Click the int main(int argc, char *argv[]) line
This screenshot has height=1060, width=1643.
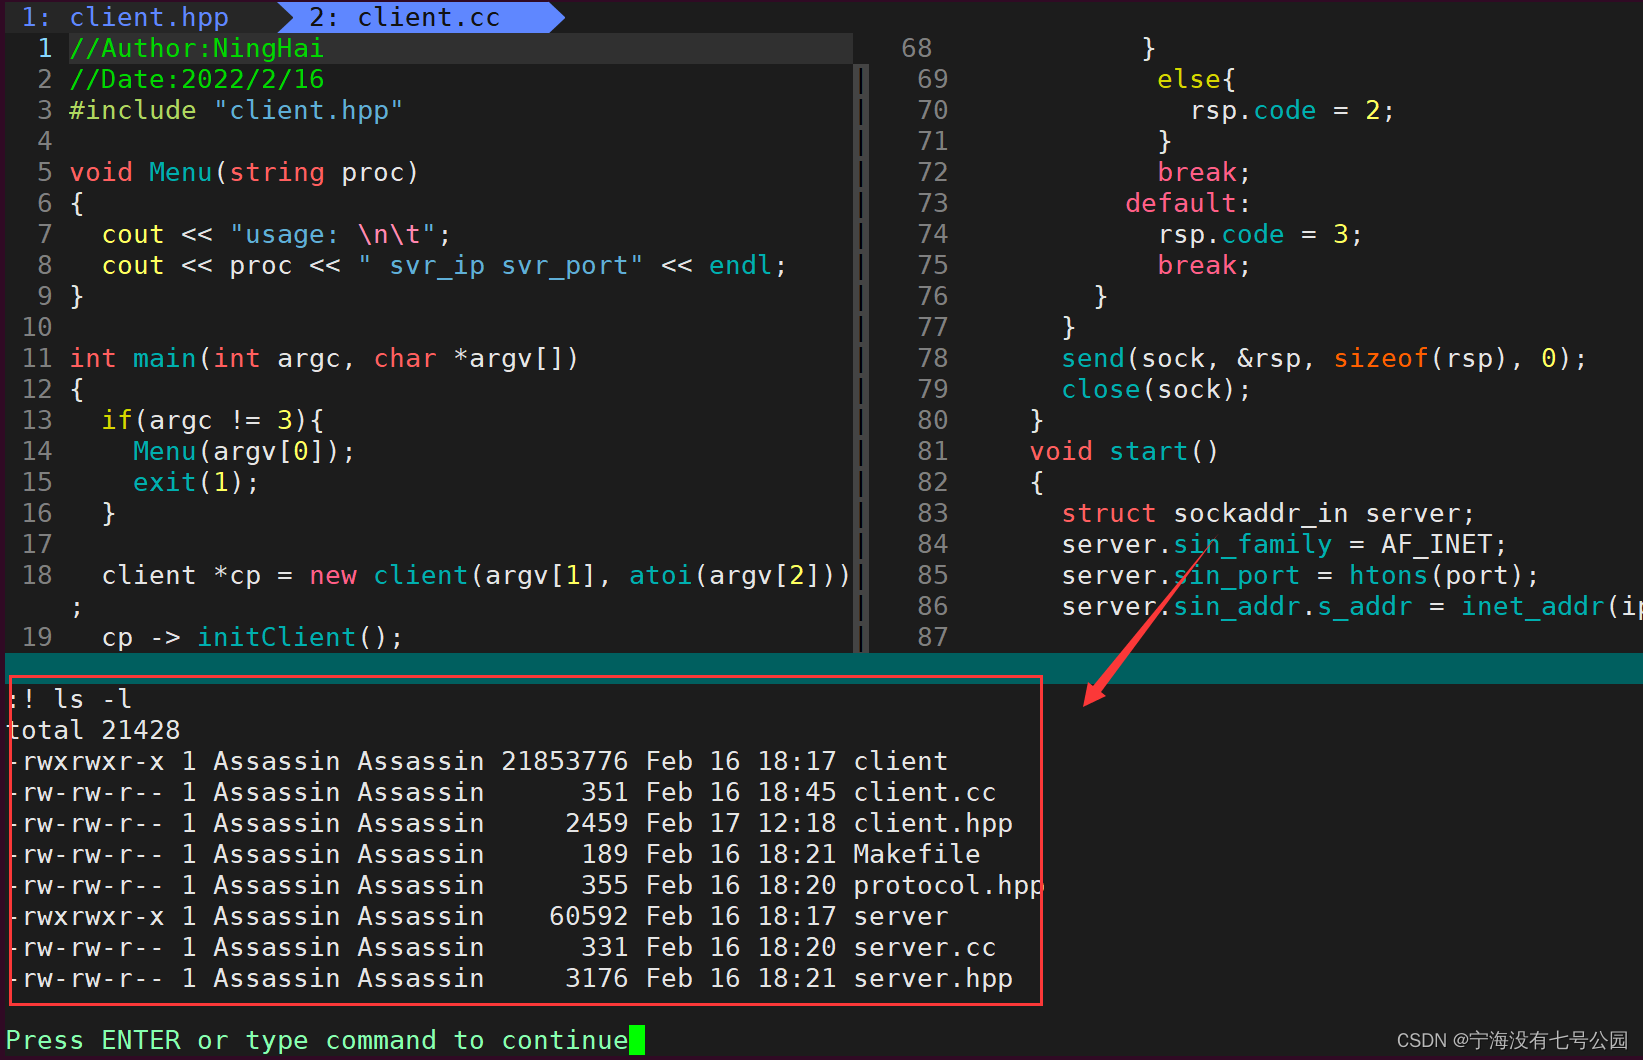click(324, 358)
